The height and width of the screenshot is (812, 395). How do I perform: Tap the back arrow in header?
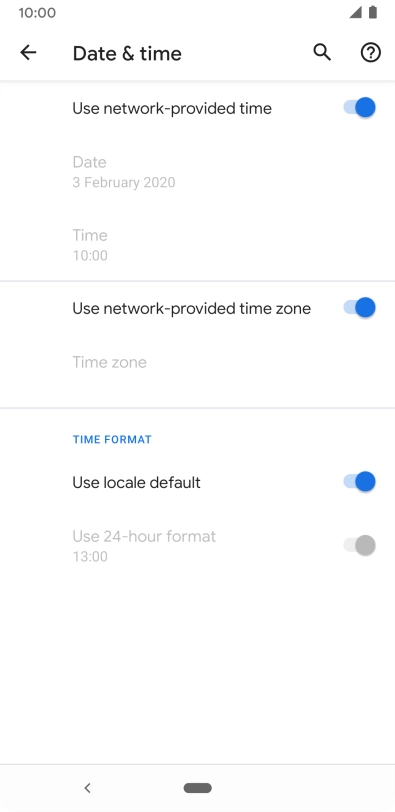coord(28,52)
